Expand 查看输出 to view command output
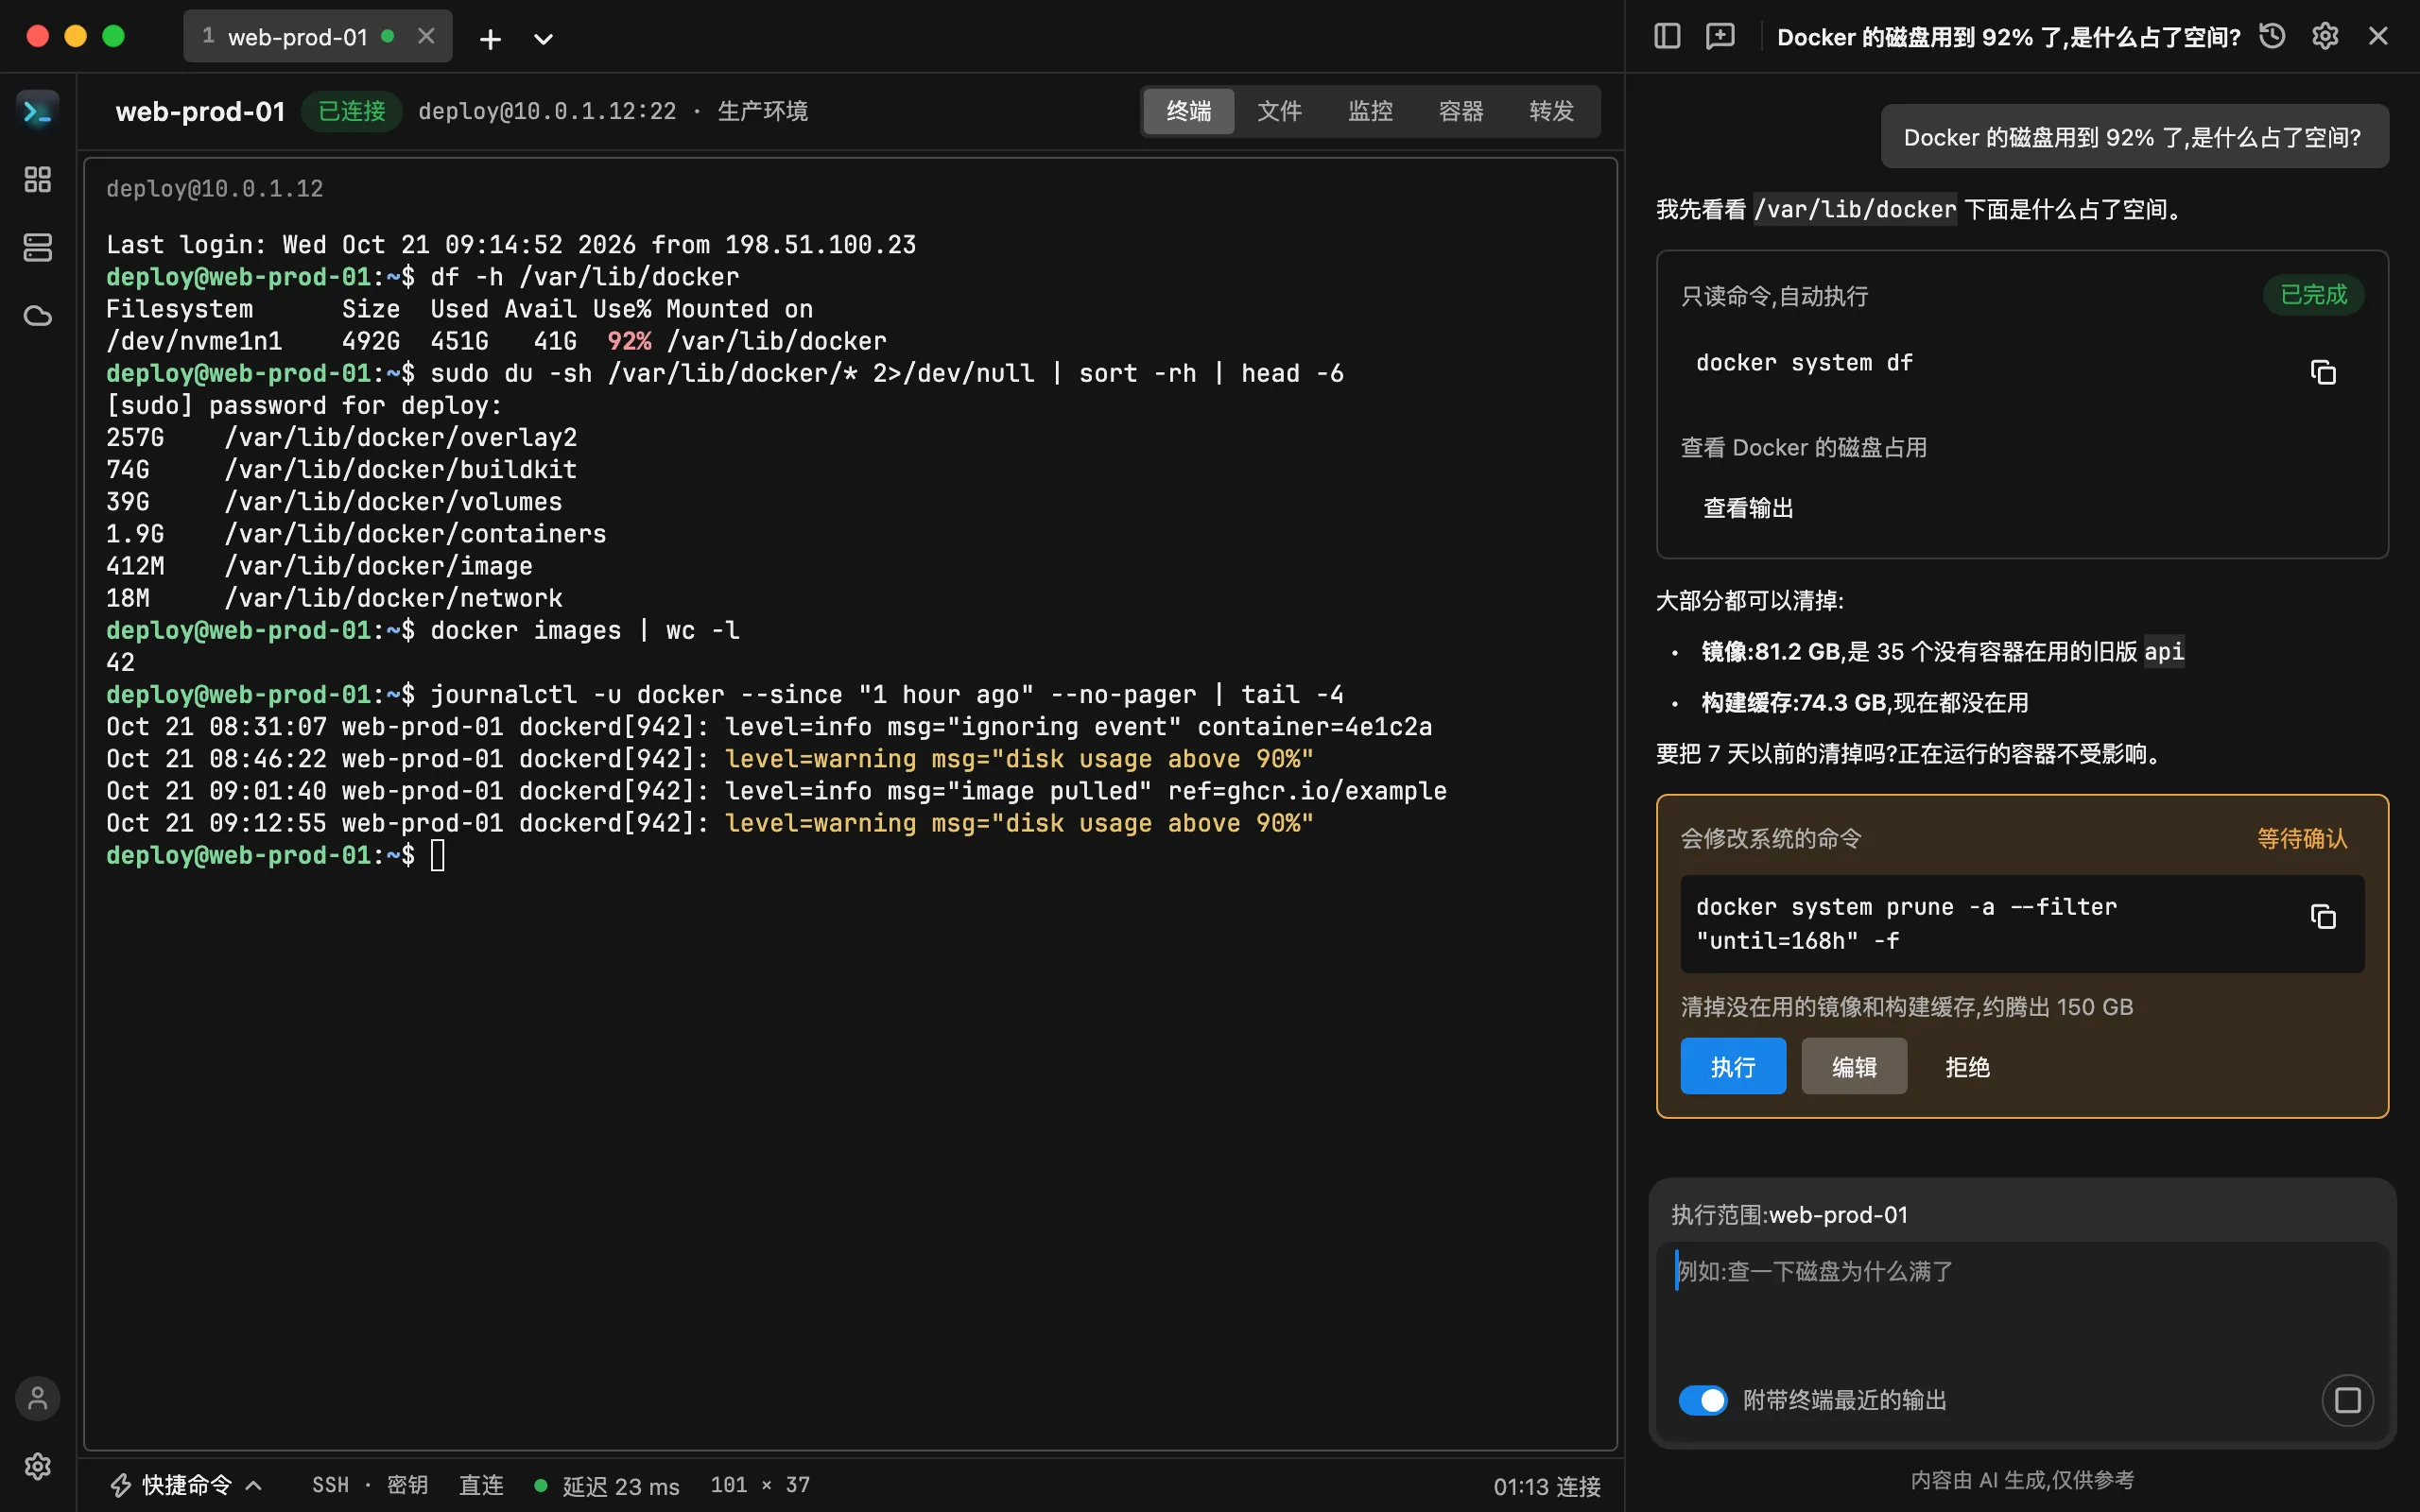The width and height of the screenshot is (2420, 1512). pos(1748,508)
